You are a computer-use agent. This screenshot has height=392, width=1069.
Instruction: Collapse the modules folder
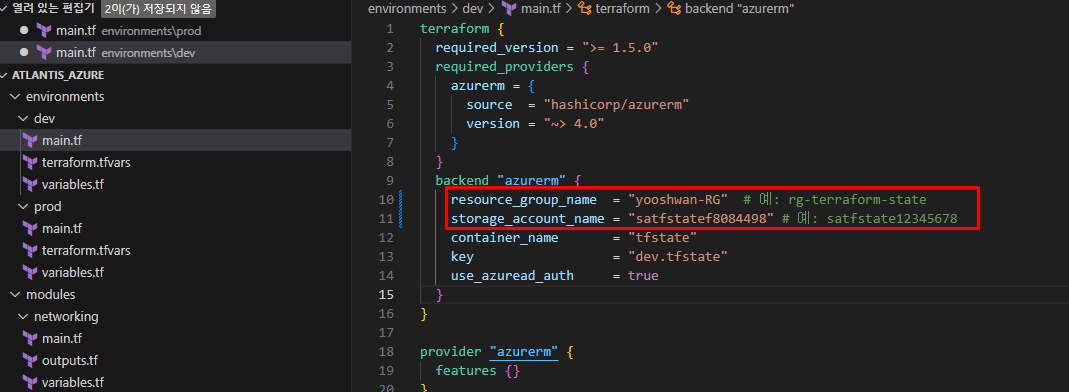[15, 295]
